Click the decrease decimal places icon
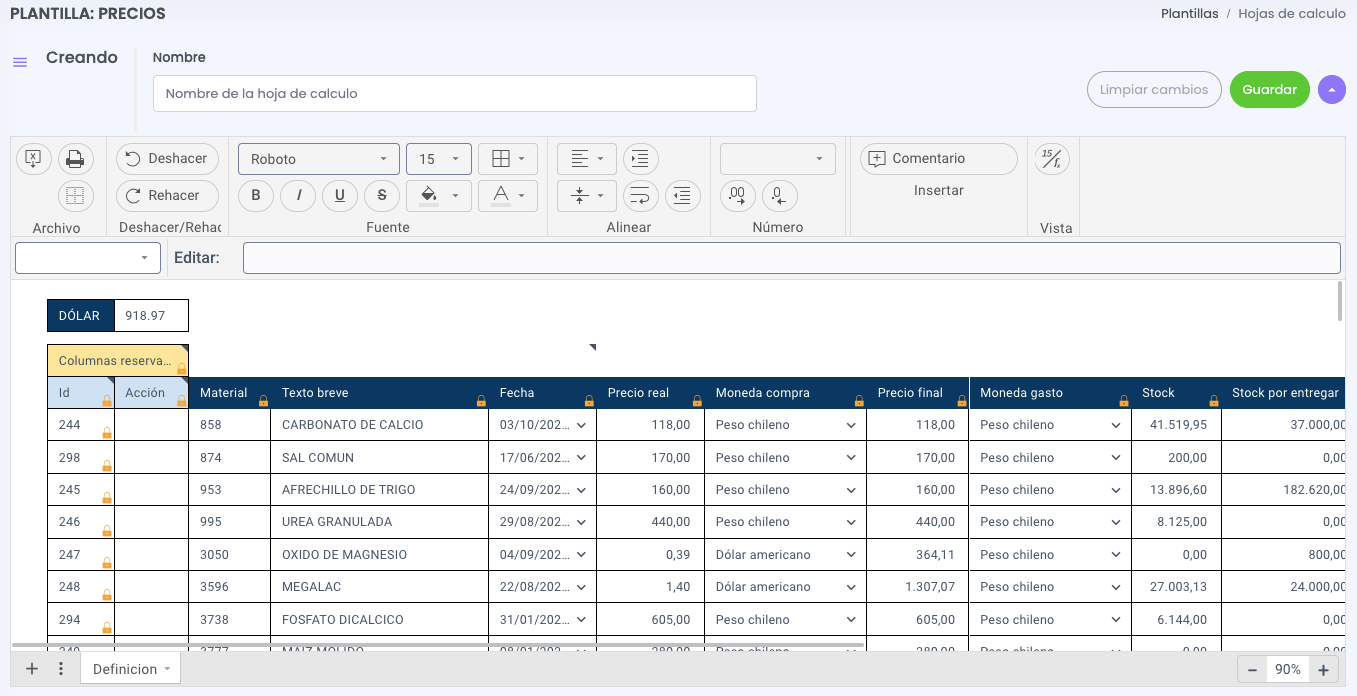The width and height of the screenshot is (1357, 696). (780, 196)
